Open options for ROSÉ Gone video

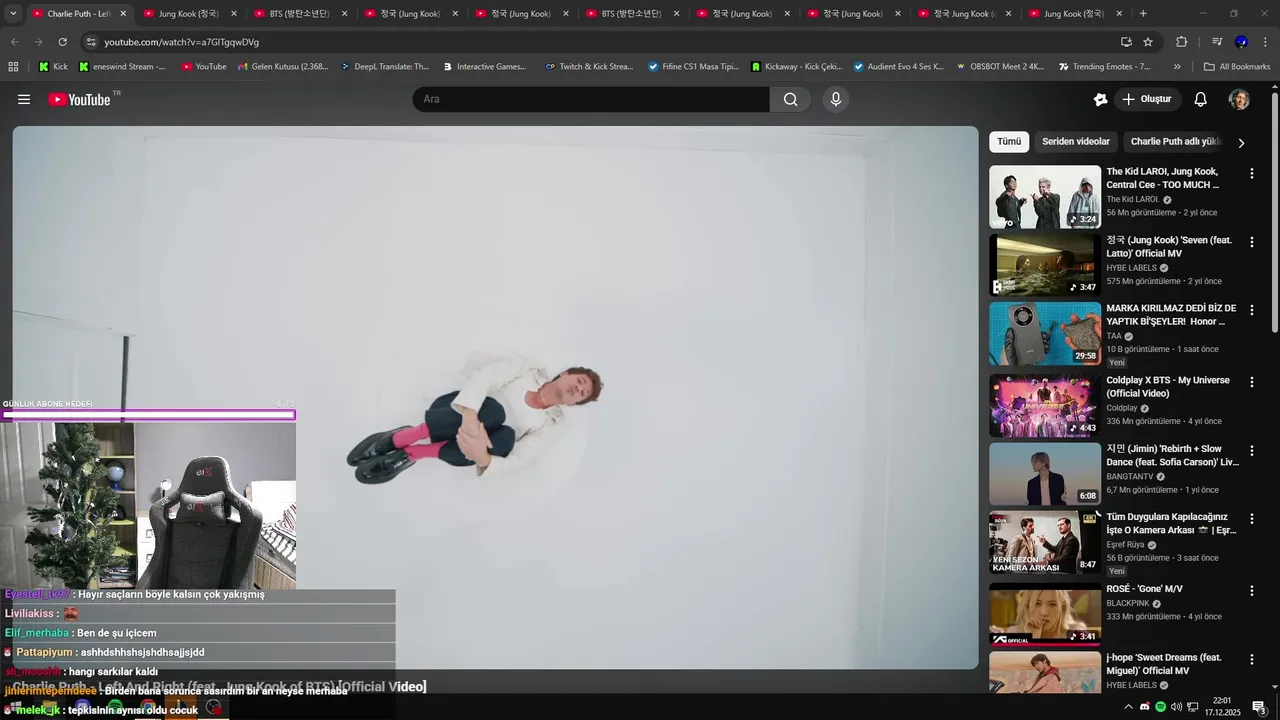click(x=1251, y=591)
